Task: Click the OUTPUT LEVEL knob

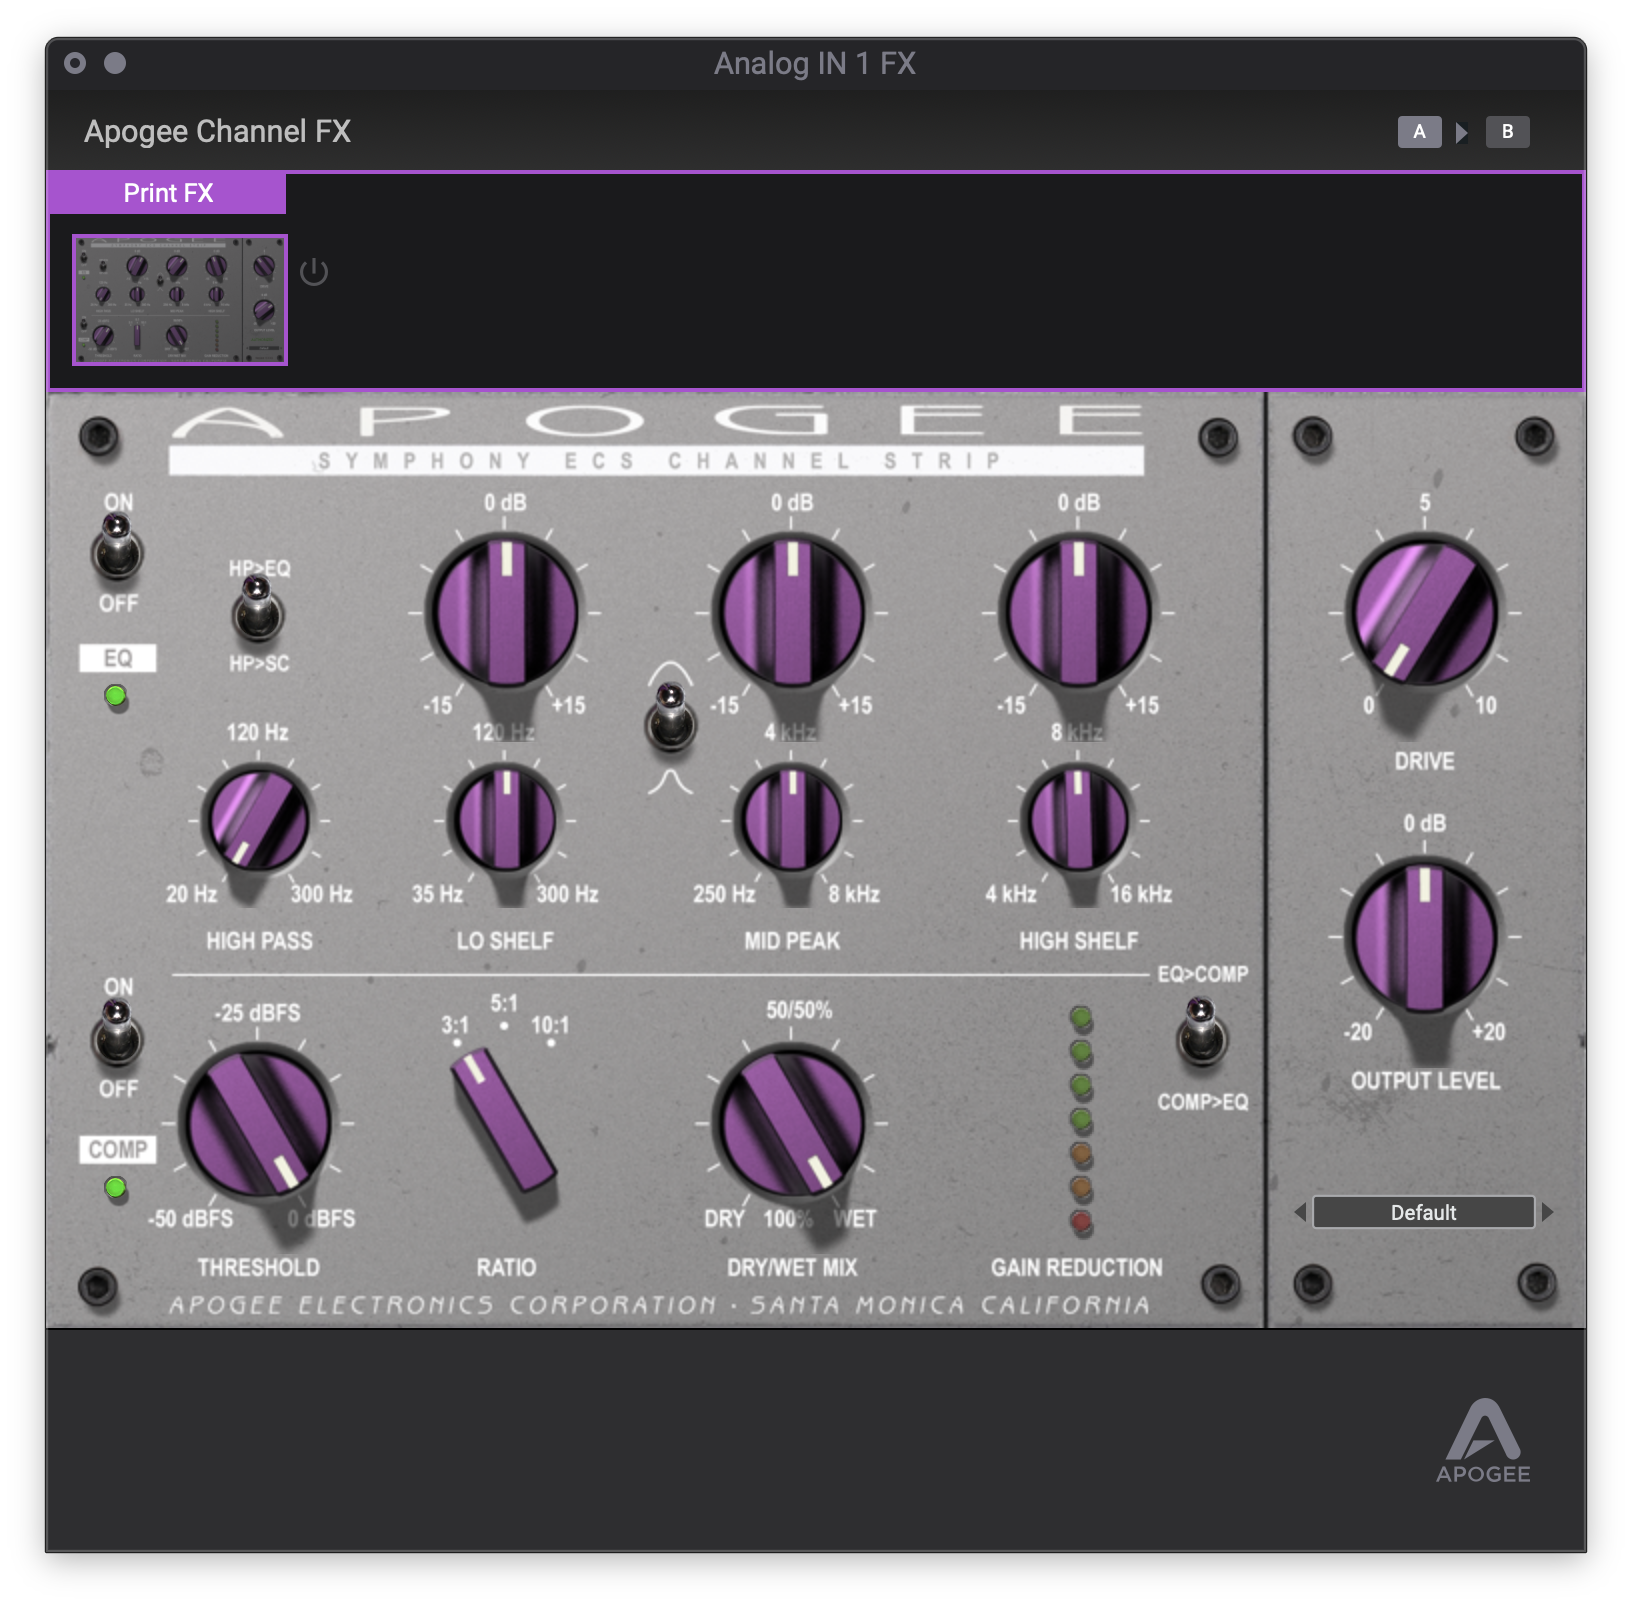Action: (1424, 937)
